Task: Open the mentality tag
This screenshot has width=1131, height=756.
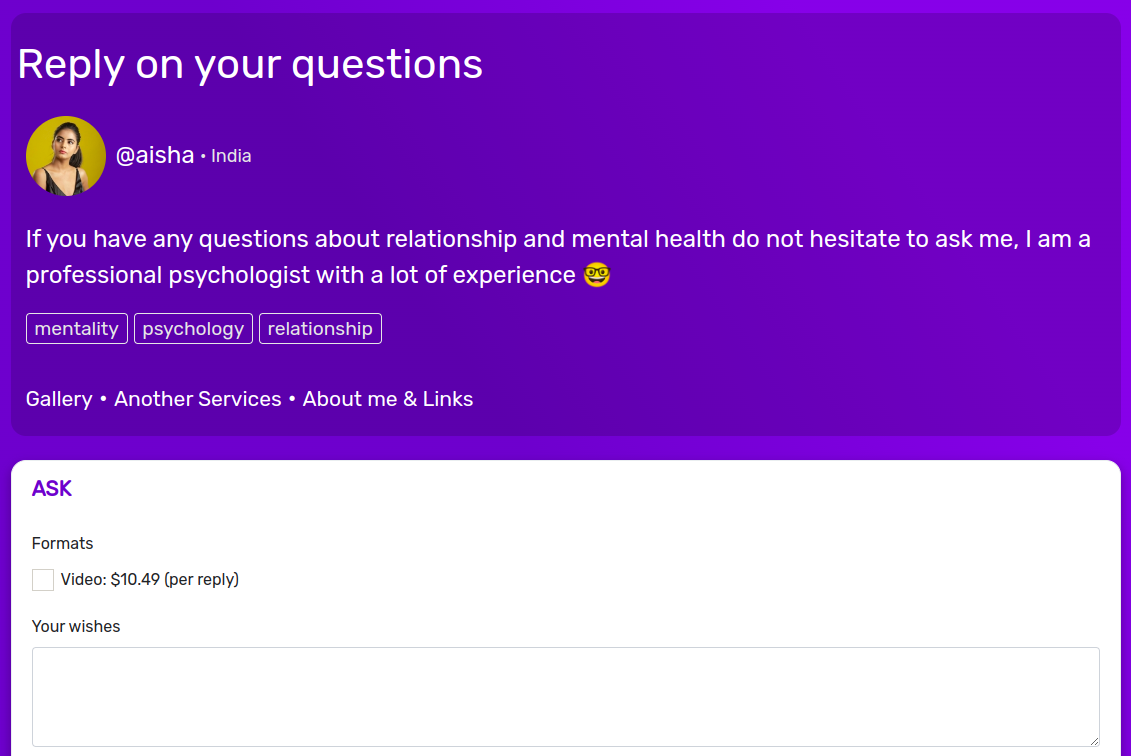Action: coord(76,329)
